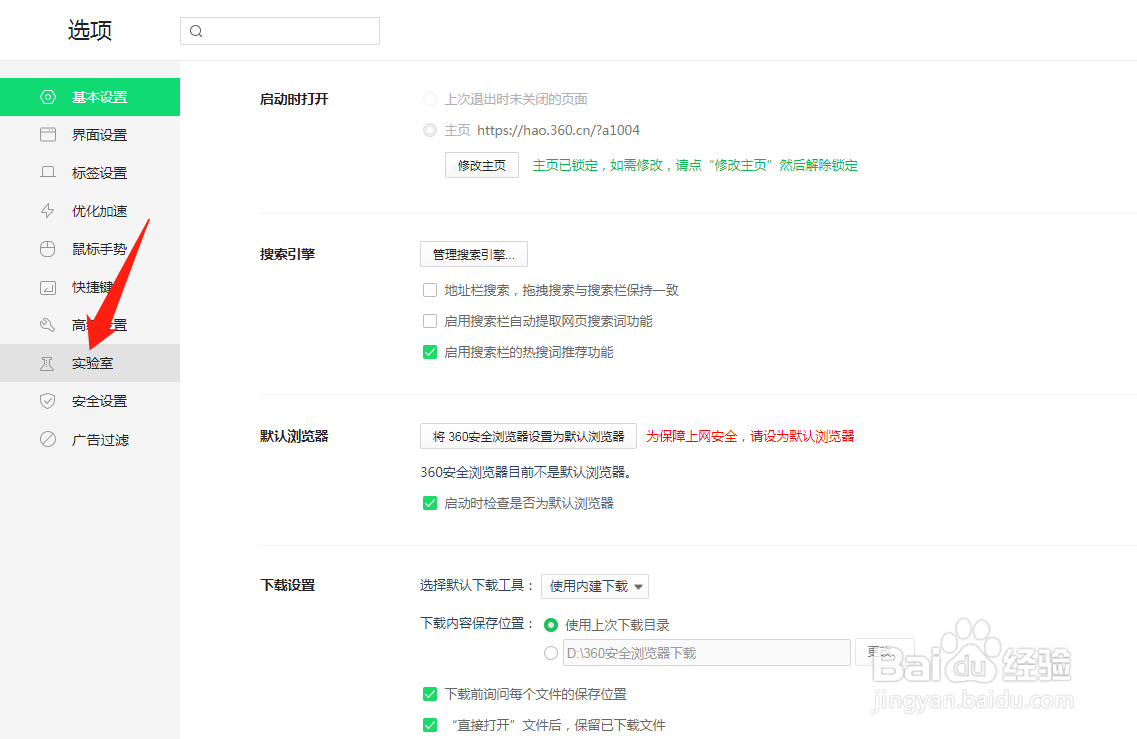Click the options search input field
The height and width of the screenshot is (739, 1137).
(280, 31)
